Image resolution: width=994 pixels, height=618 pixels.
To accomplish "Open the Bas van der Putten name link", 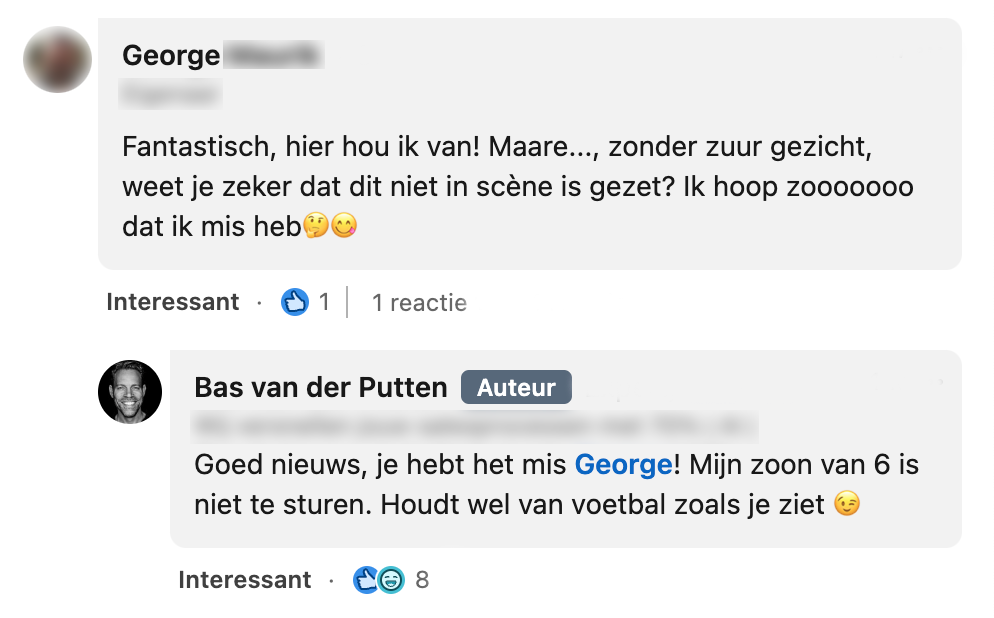I will 320,388.
